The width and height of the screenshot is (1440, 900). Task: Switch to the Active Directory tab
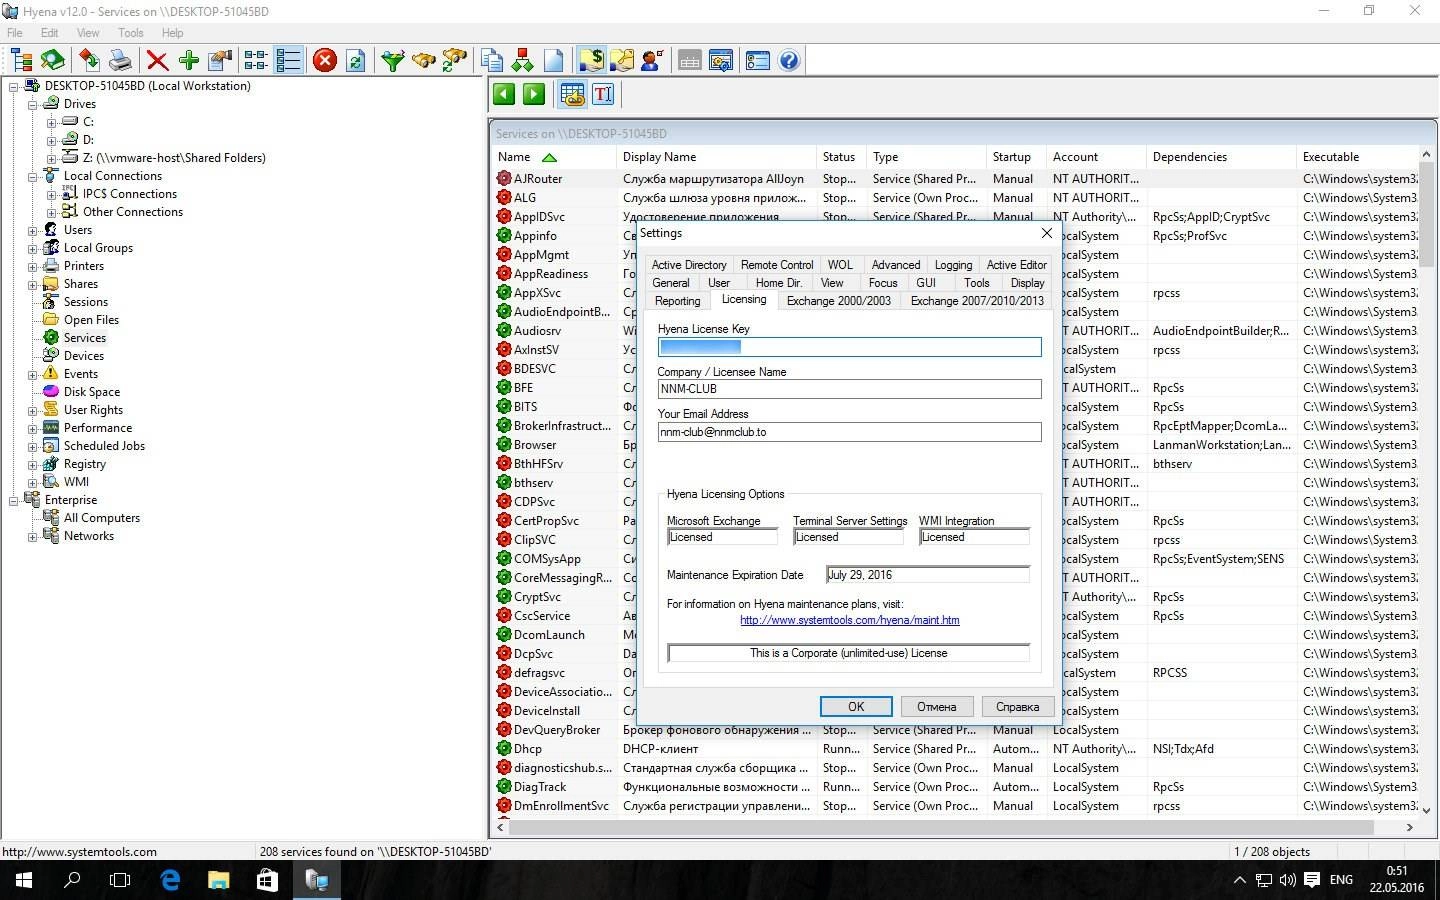tap(689, 265)
